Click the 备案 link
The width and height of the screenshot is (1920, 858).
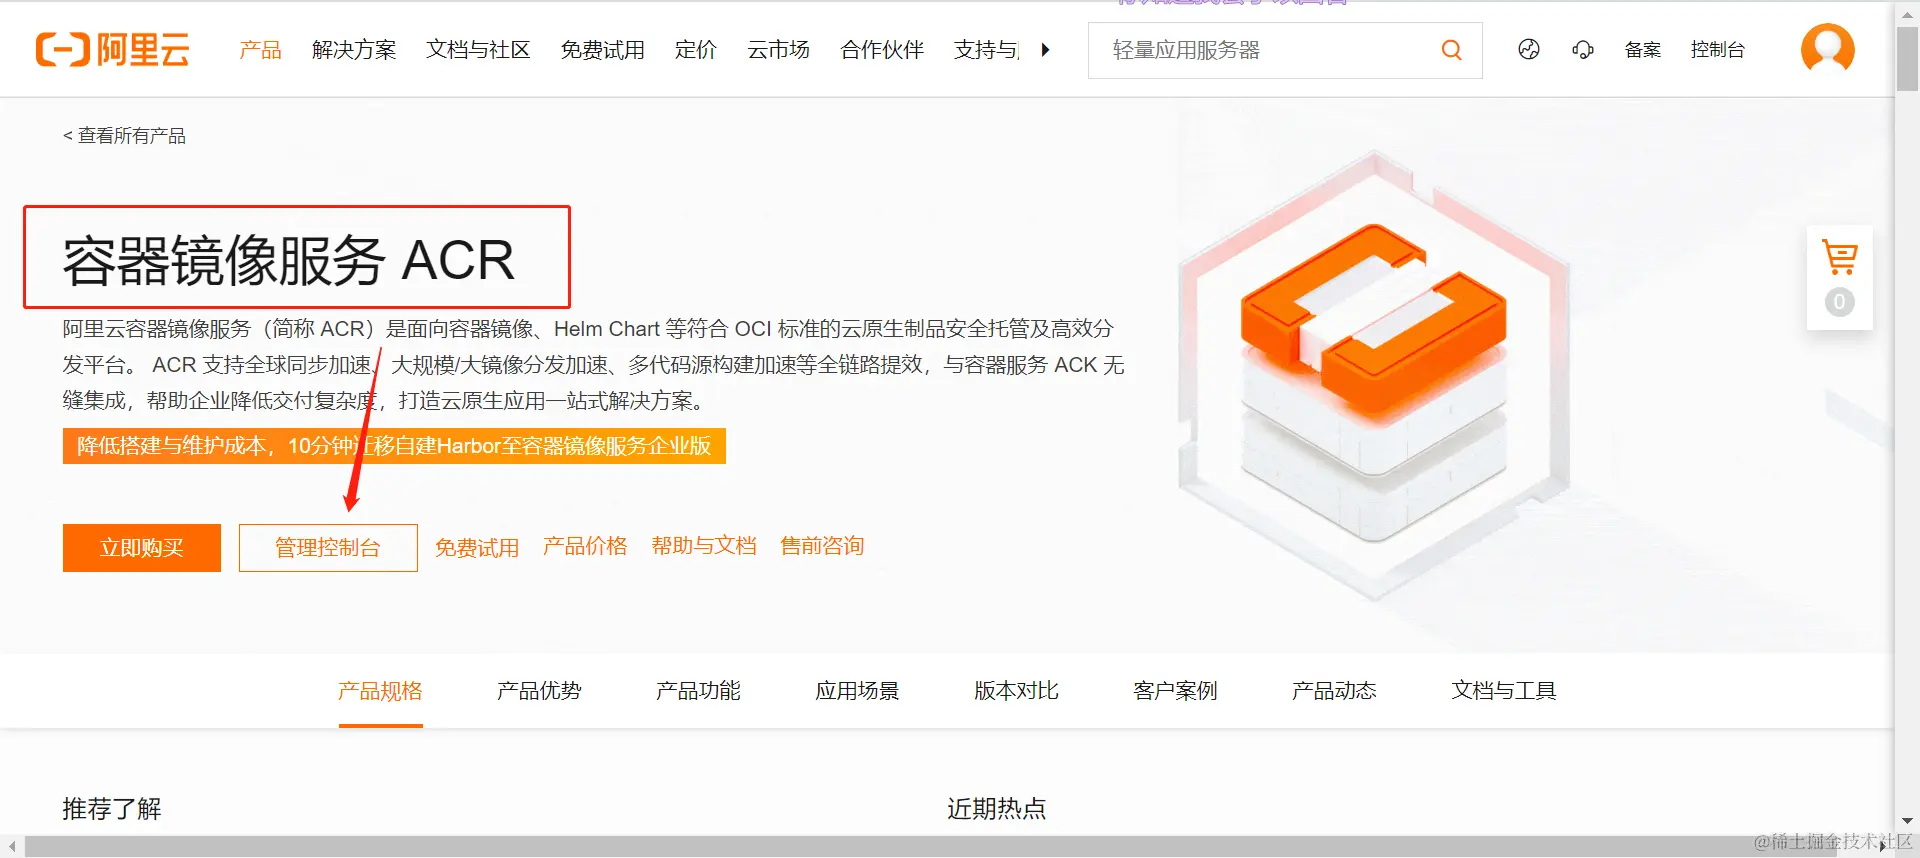pos(1642,50)
